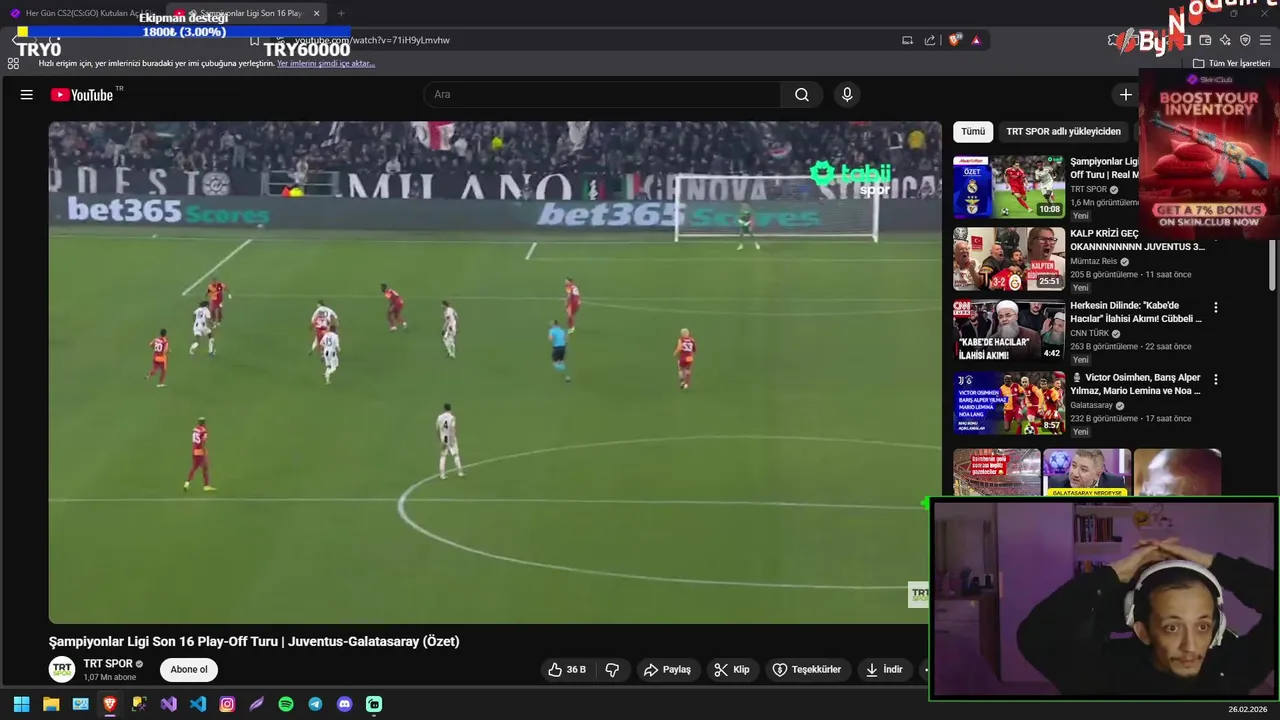
Task: Open Instagram from the taskbar
Action: pos(227,704)
